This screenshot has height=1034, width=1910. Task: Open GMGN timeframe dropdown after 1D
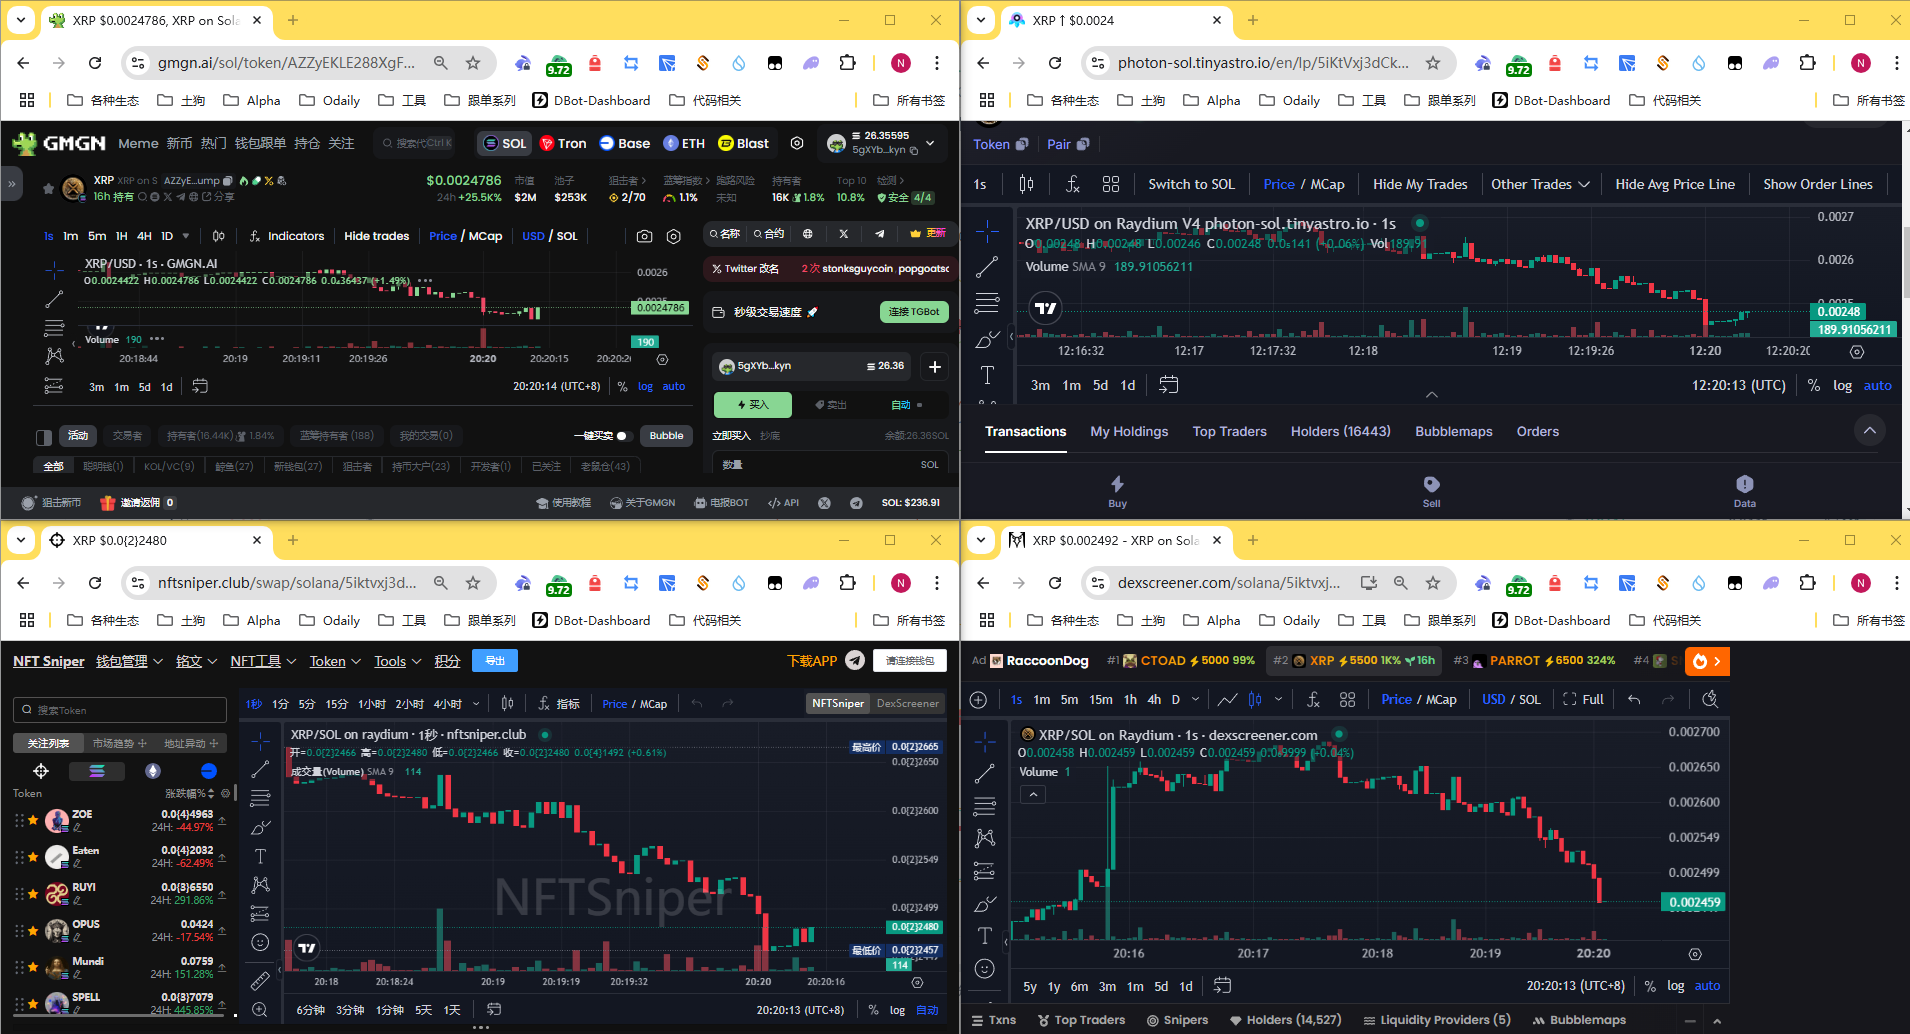pos(188,236)
